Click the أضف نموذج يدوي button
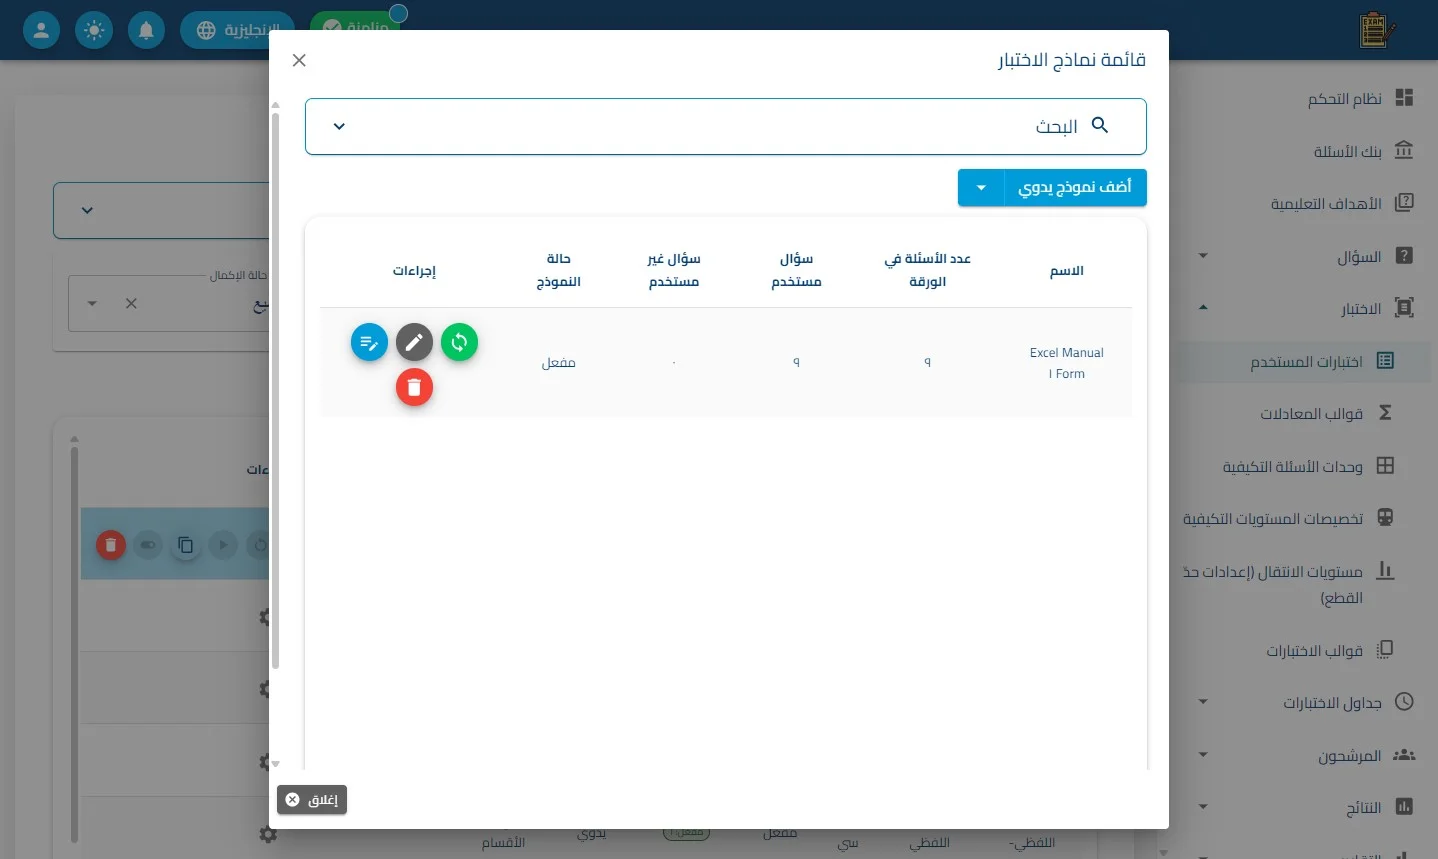Viewport: 1438px width, 859px height. point(1075,188)
